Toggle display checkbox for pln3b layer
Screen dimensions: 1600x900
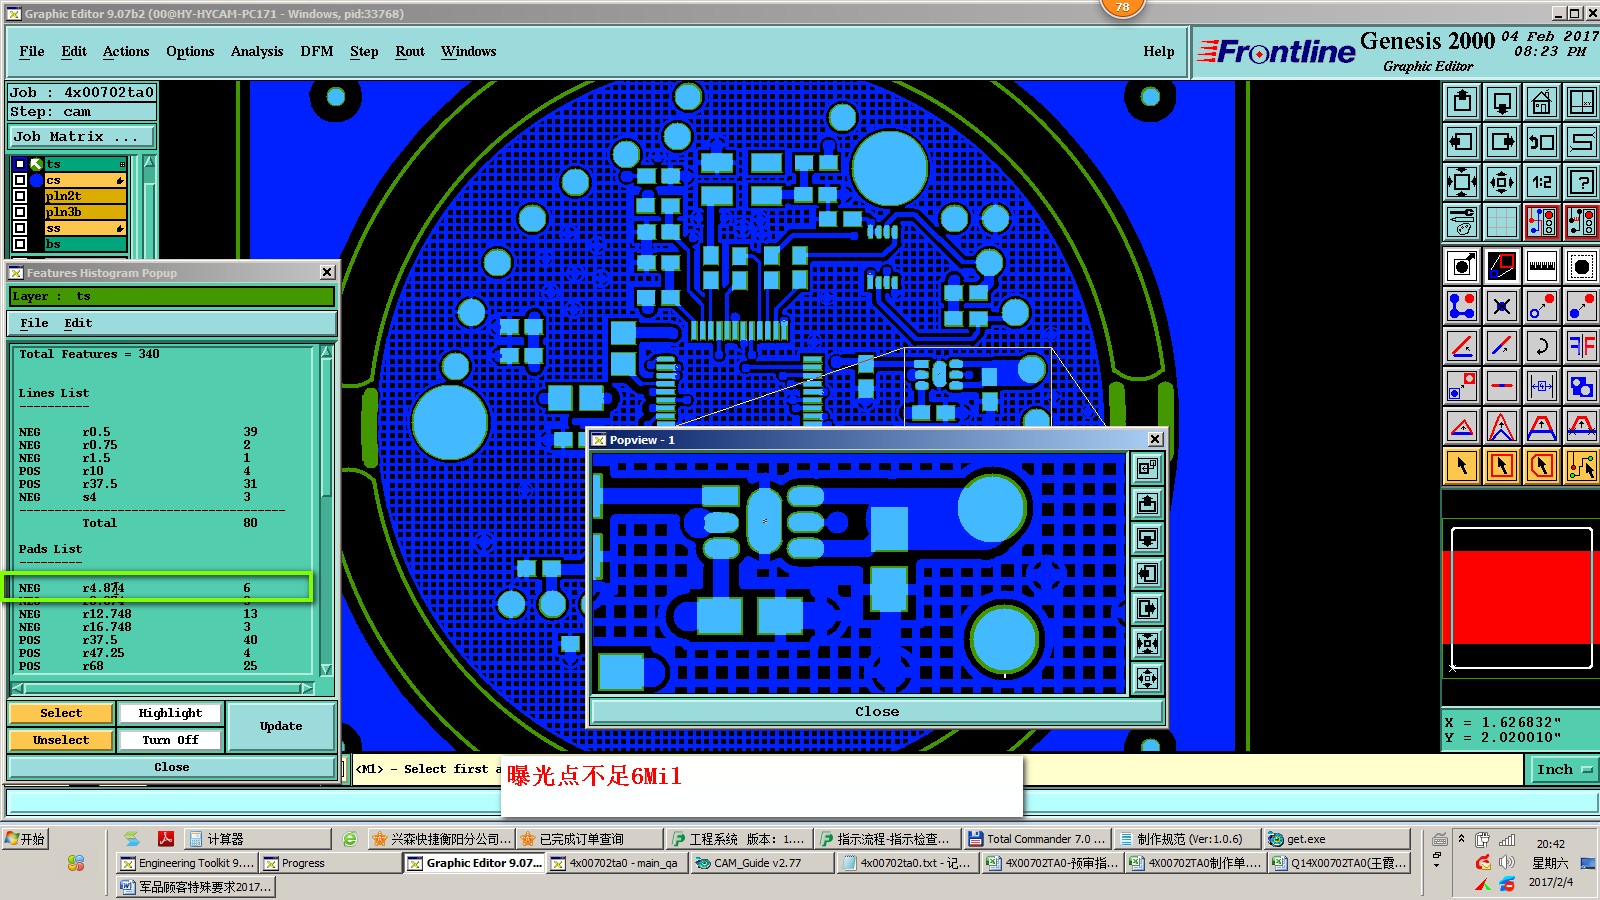coord(20,212)
